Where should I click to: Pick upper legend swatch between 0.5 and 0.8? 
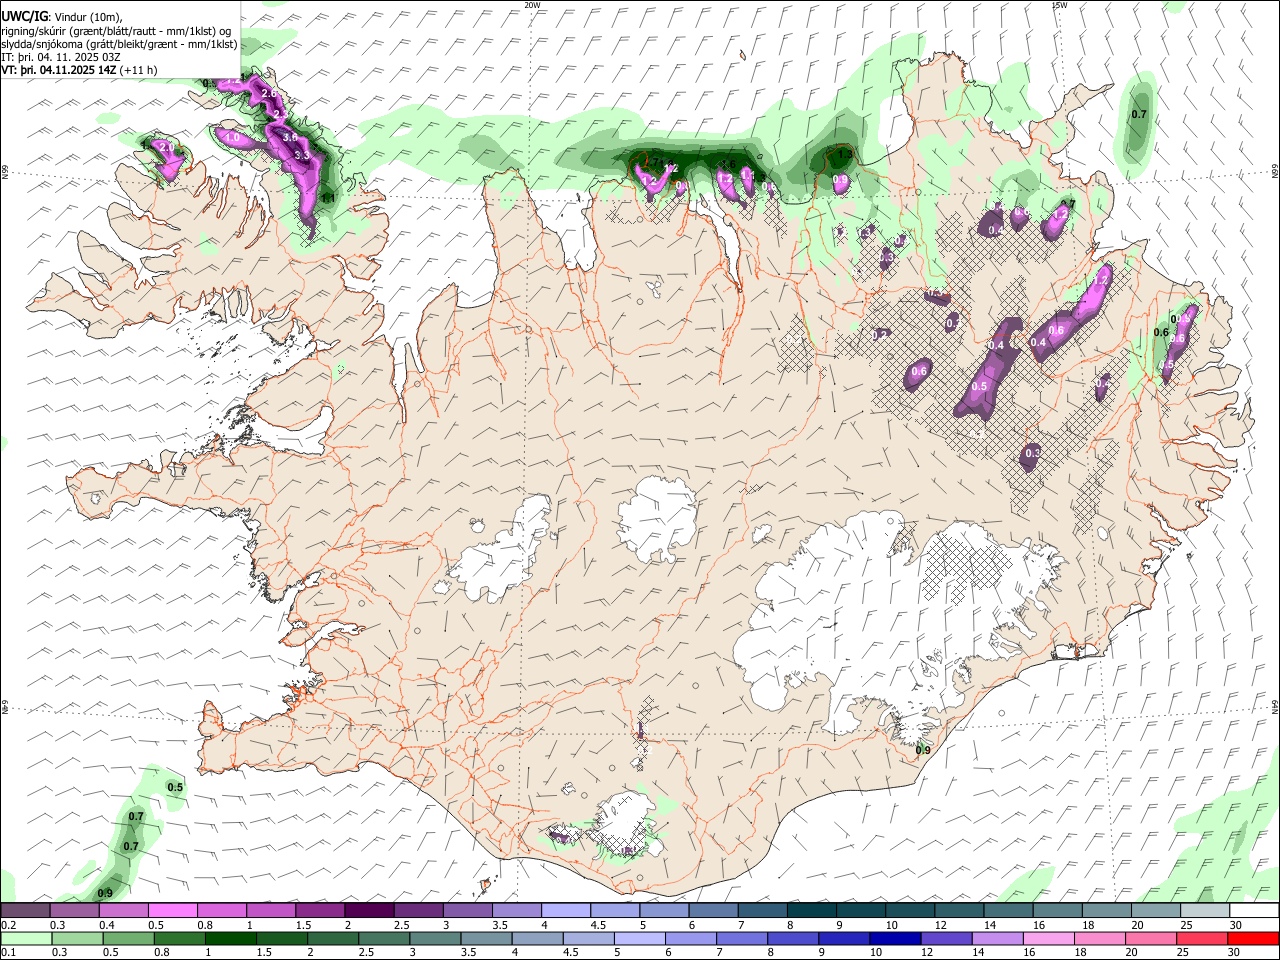tap(172, 911)
